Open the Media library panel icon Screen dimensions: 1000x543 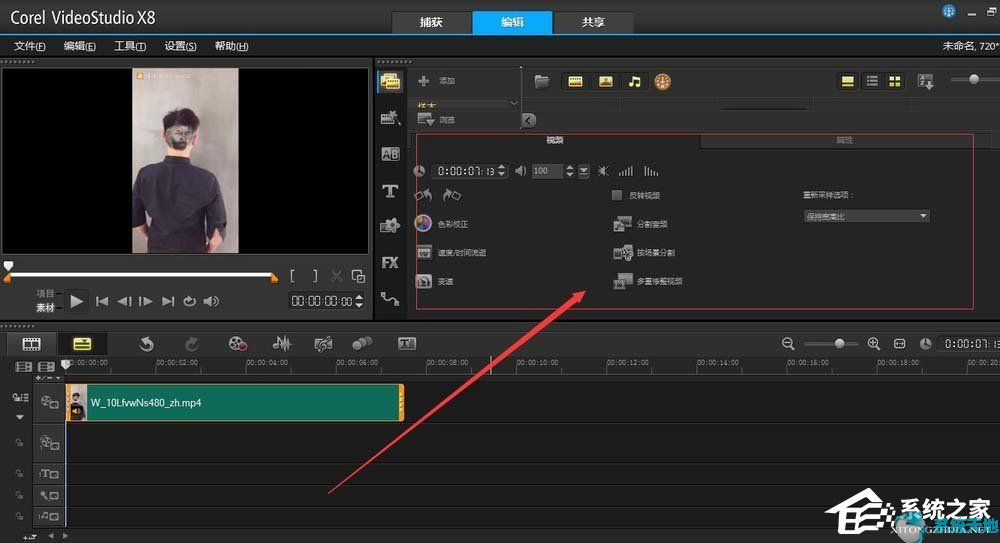coord(390,82)
